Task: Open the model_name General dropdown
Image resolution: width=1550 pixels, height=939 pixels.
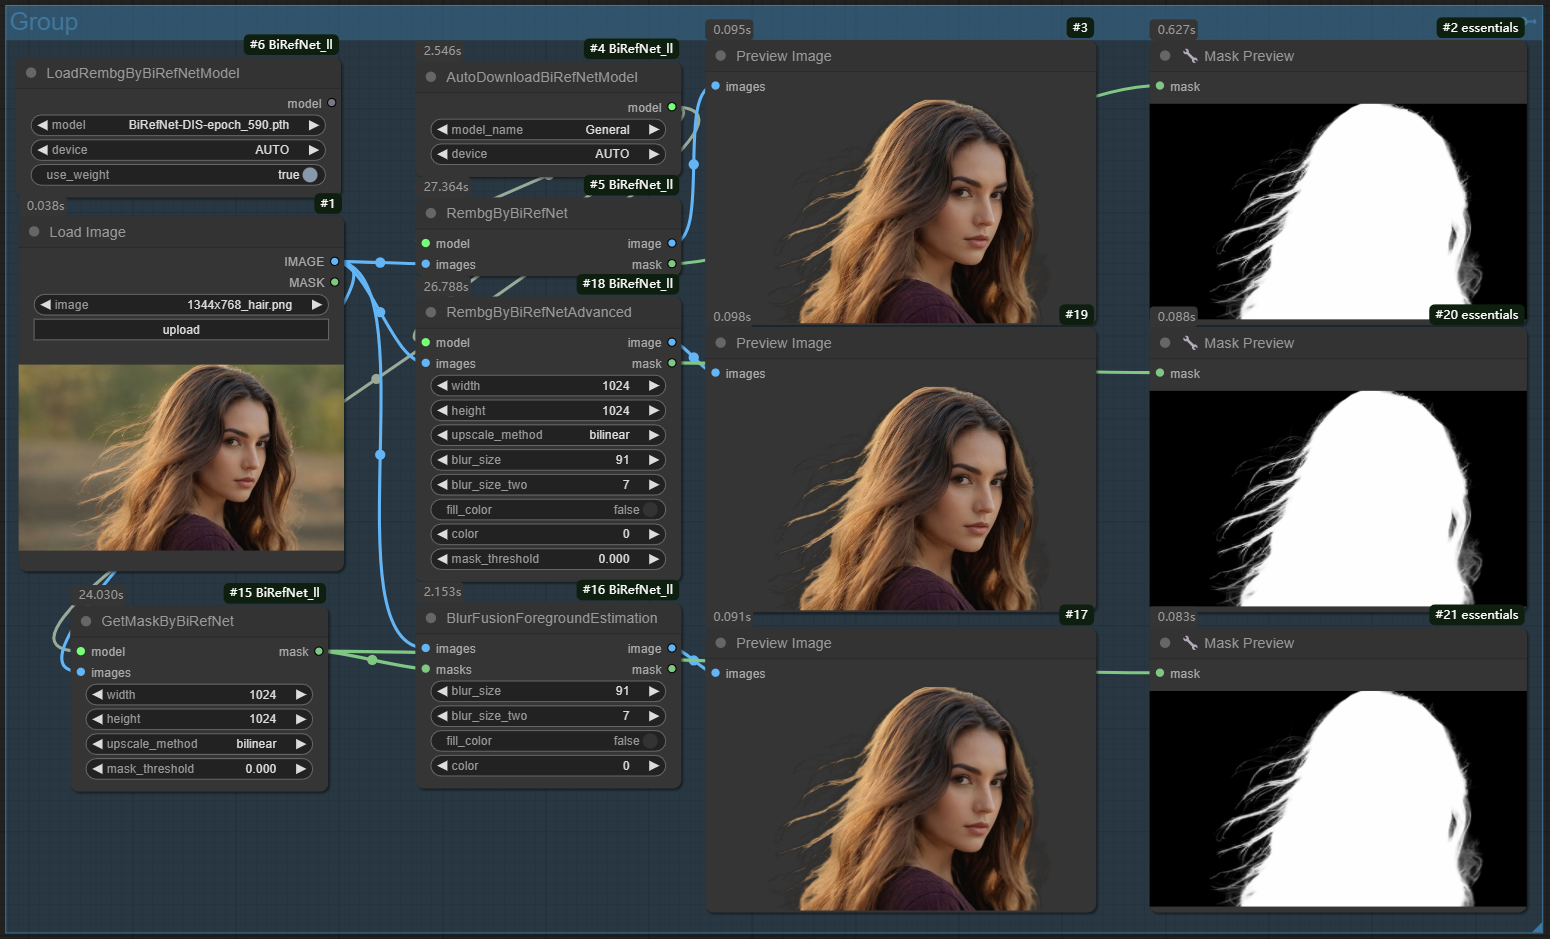Action: point(548,130)
